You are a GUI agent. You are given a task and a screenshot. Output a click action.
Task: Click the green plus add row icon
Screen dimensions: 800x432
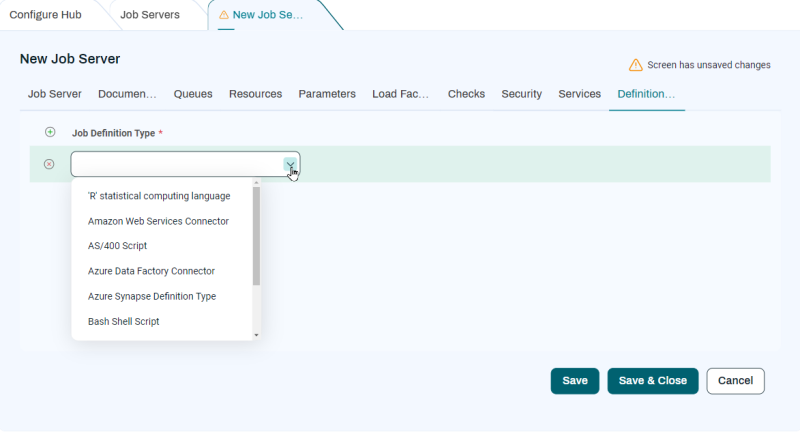pos(50,132)
